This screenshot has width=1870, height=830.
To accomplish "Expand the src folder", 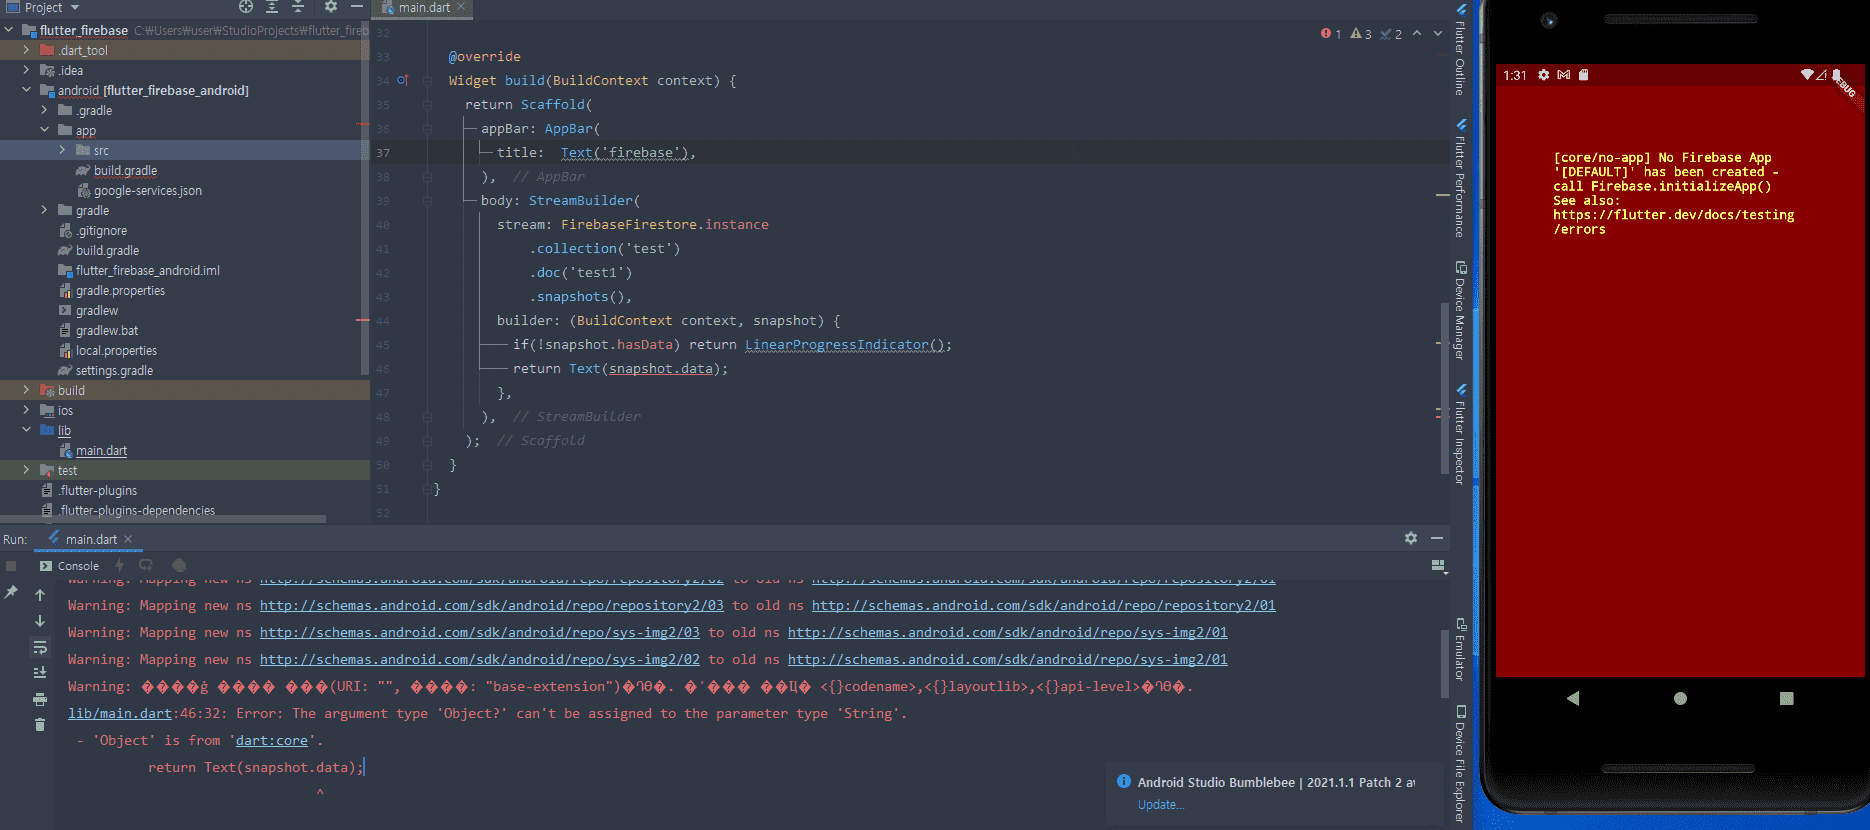I will coord(63,150).
